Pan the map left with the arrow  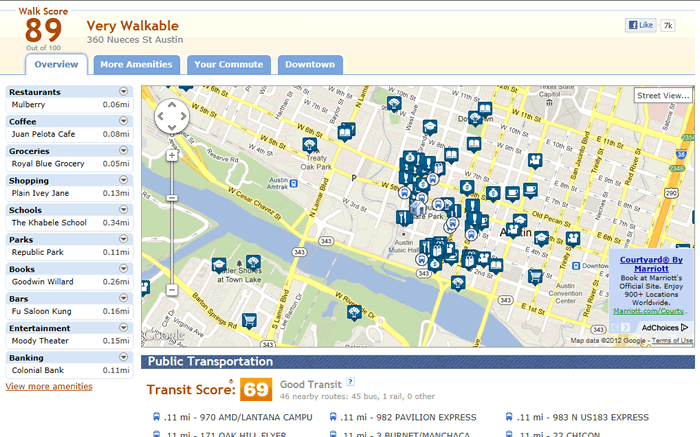[161, 116]
